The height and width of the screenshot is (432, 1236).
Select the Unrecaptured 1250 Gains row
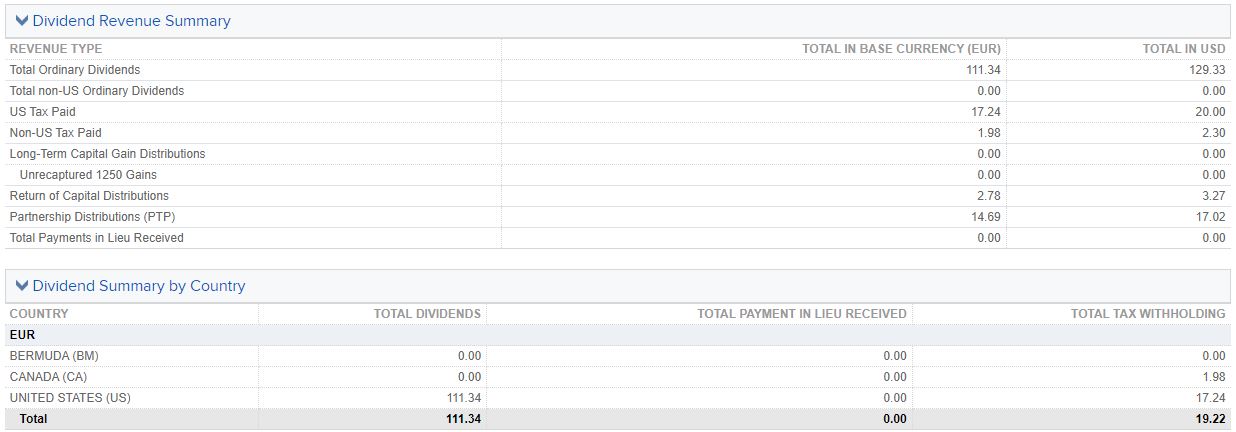[618, 175]
